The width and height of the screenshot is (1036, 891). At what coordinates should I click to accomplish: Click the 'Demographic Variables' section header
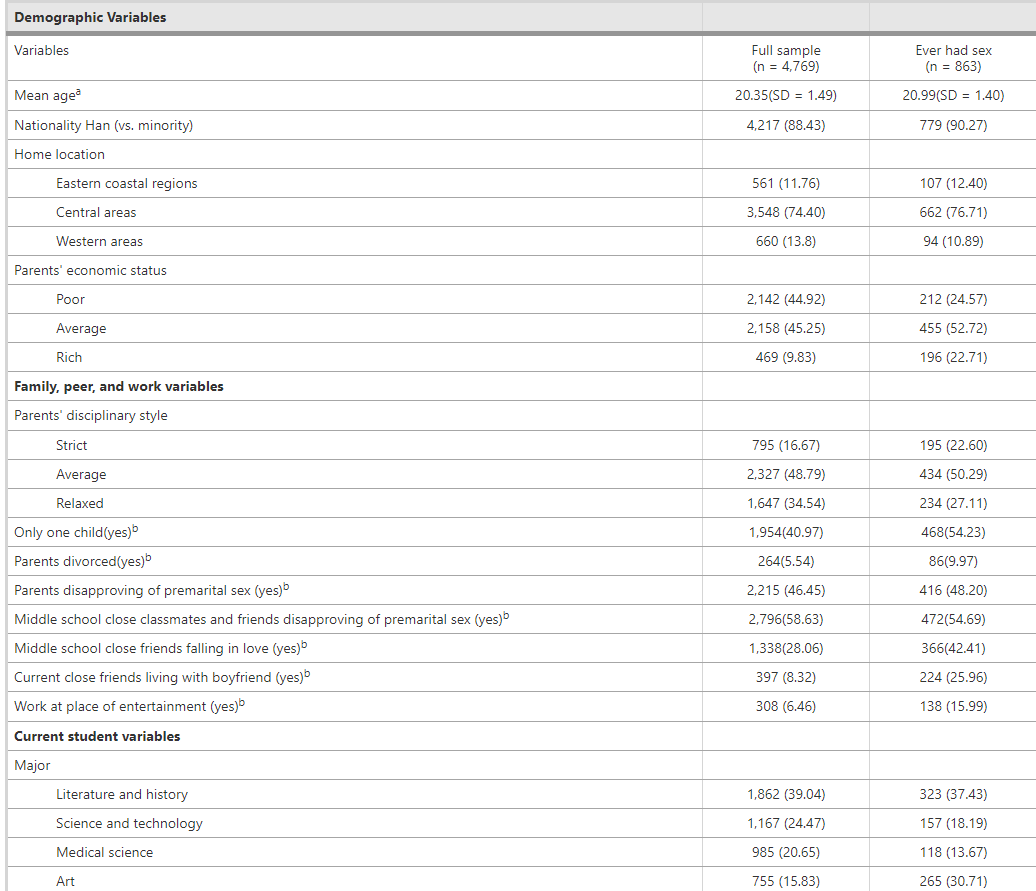[x=90, y=17]
